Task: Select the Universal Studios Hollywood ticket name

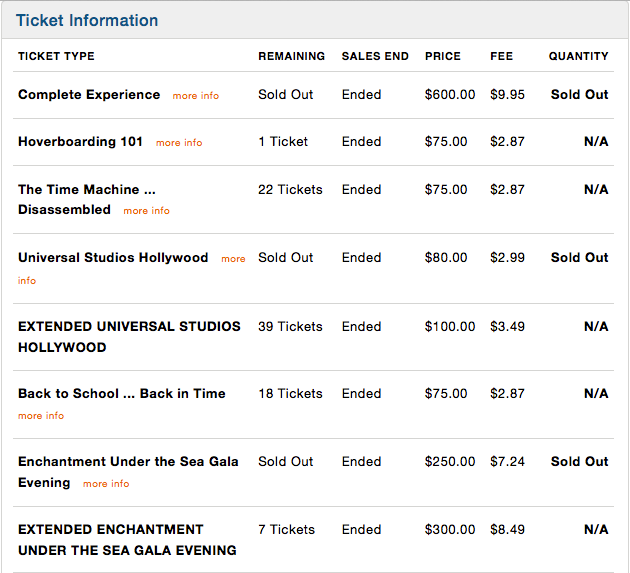Action: tap(113, 257)
